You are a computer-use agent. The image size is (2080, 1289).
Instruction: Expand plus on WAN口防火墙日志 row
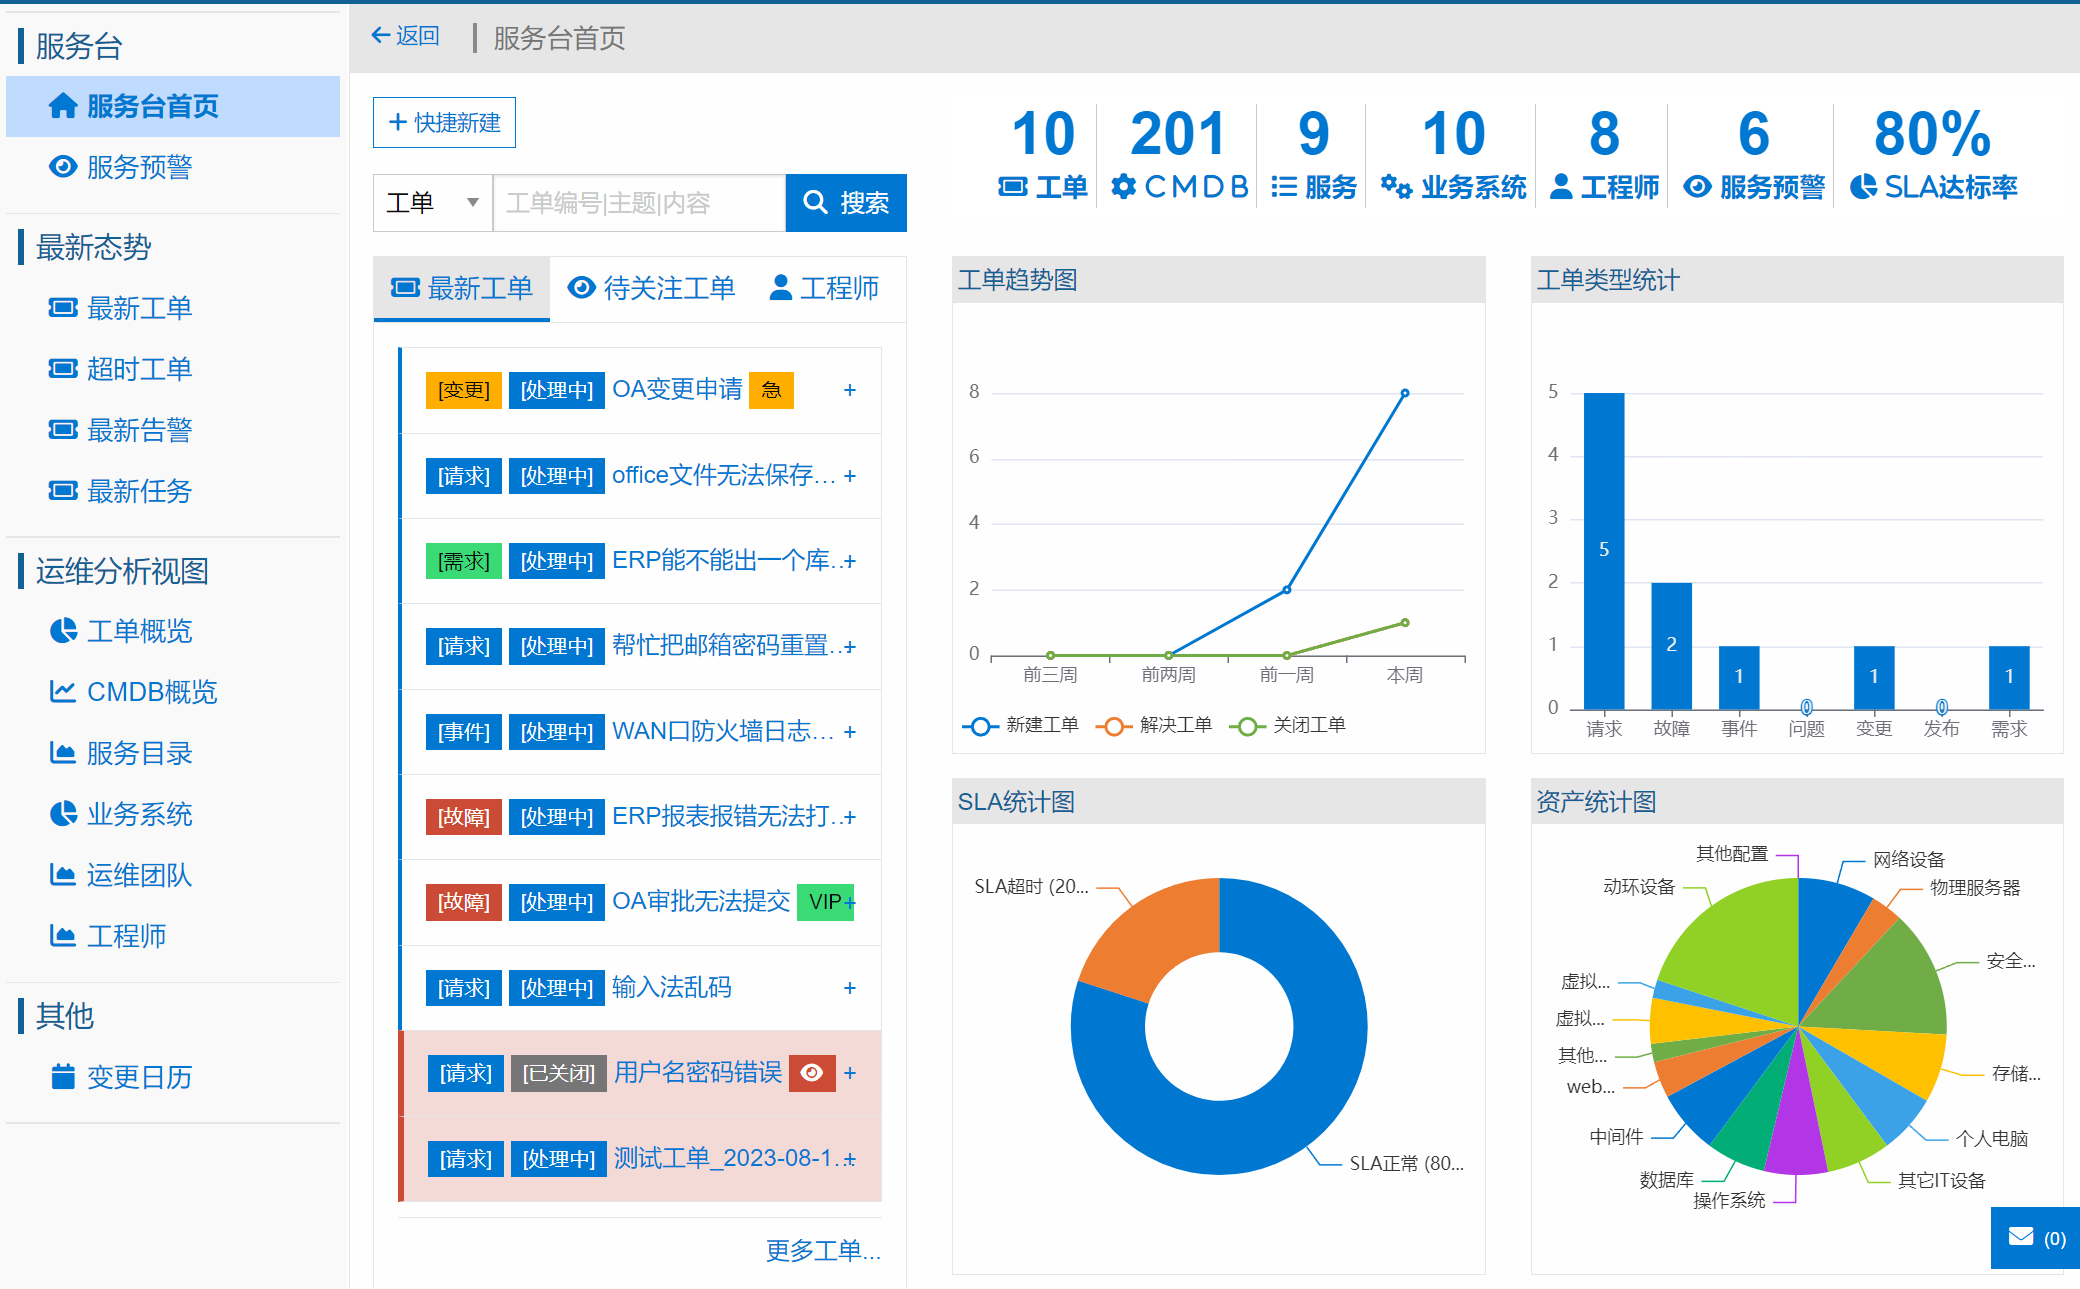(850, 732)
